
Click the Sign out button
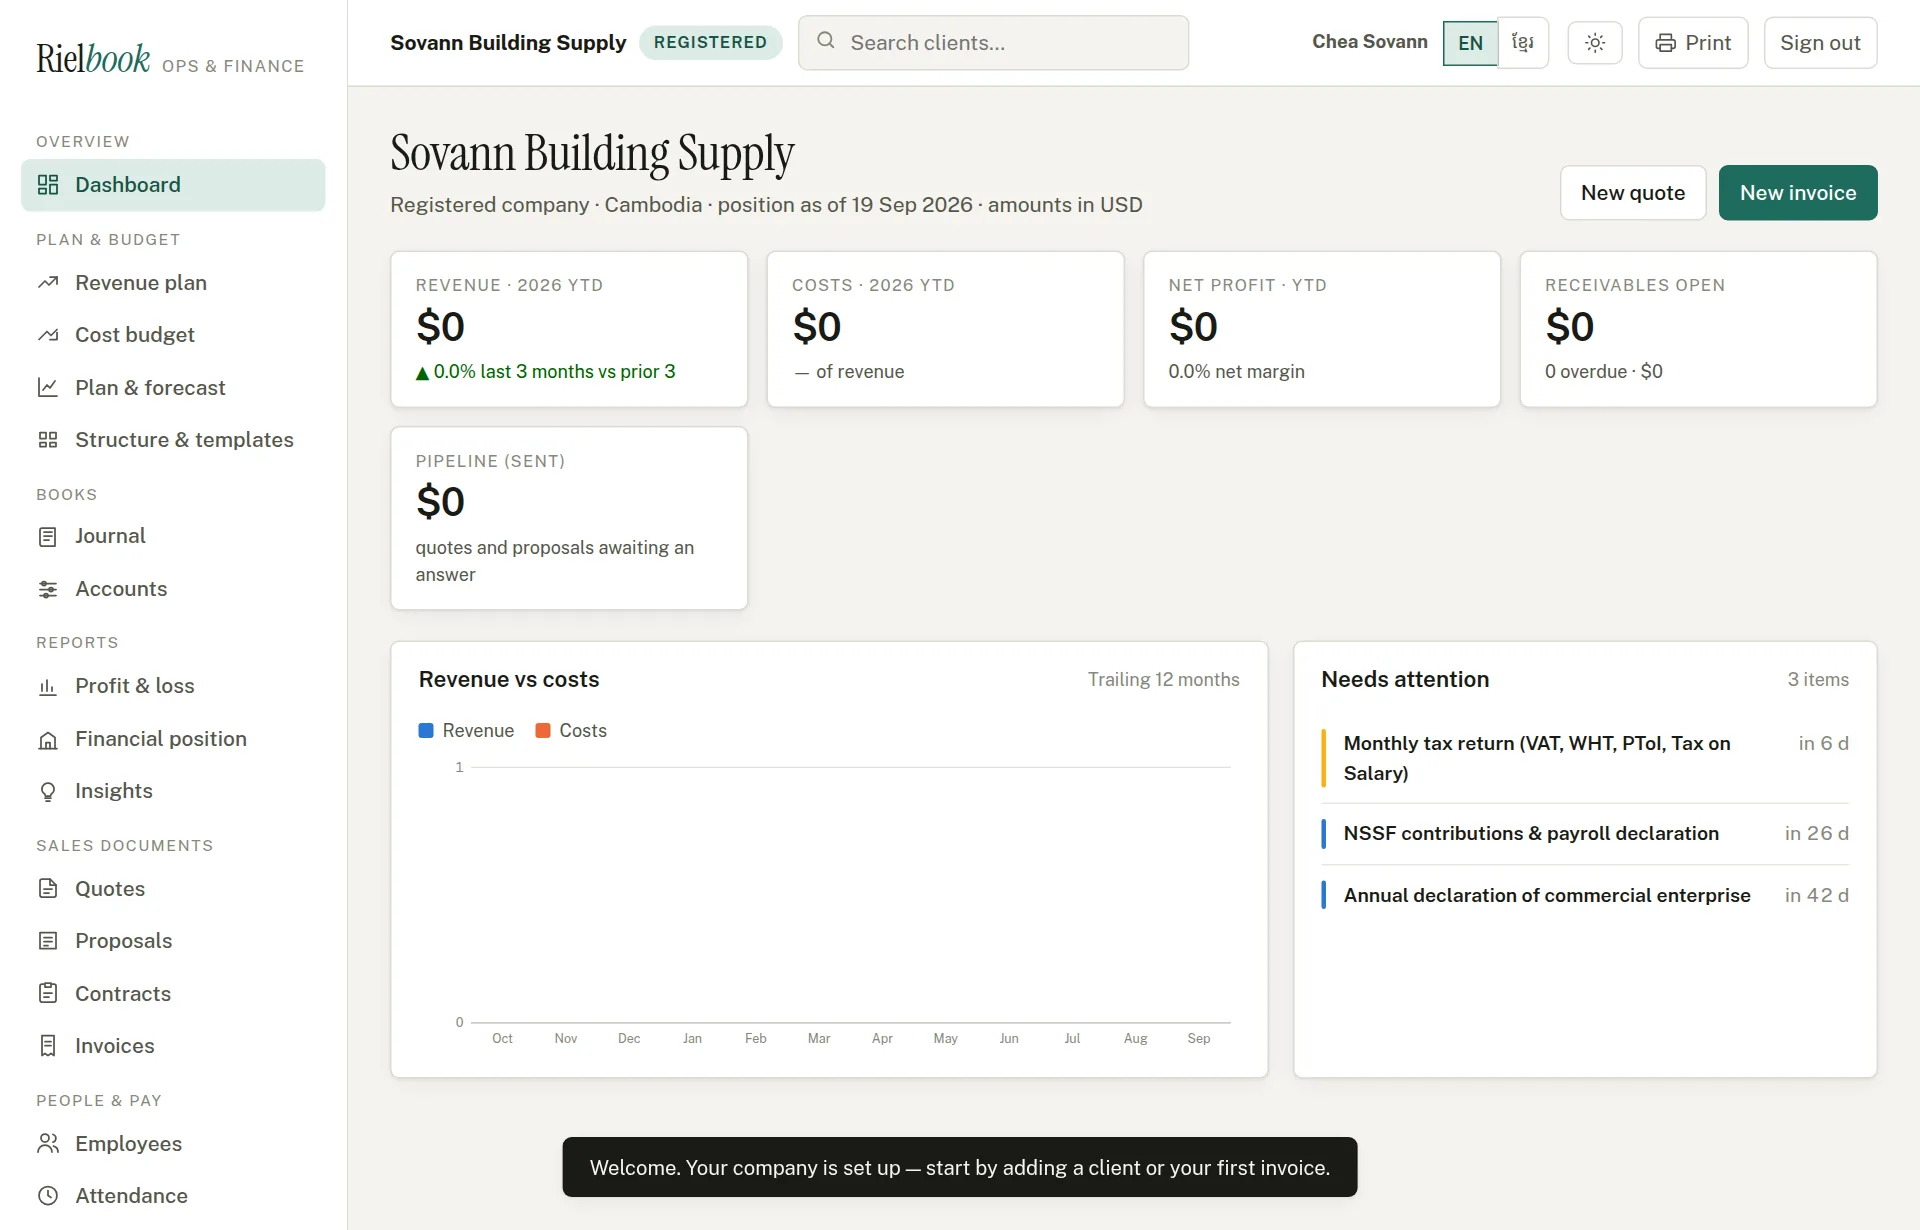[x=1819, y=43]
